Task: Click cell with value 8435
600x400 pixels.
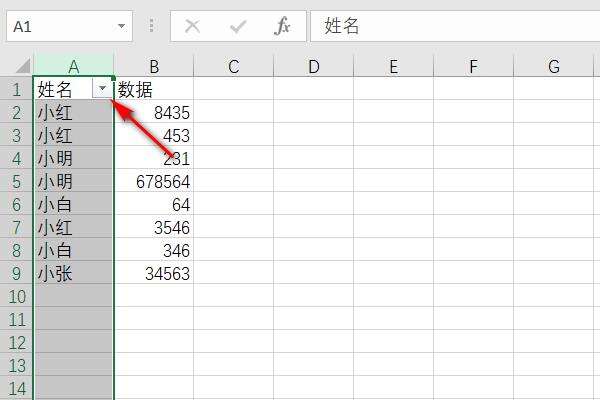Action: tap(154, 112)
